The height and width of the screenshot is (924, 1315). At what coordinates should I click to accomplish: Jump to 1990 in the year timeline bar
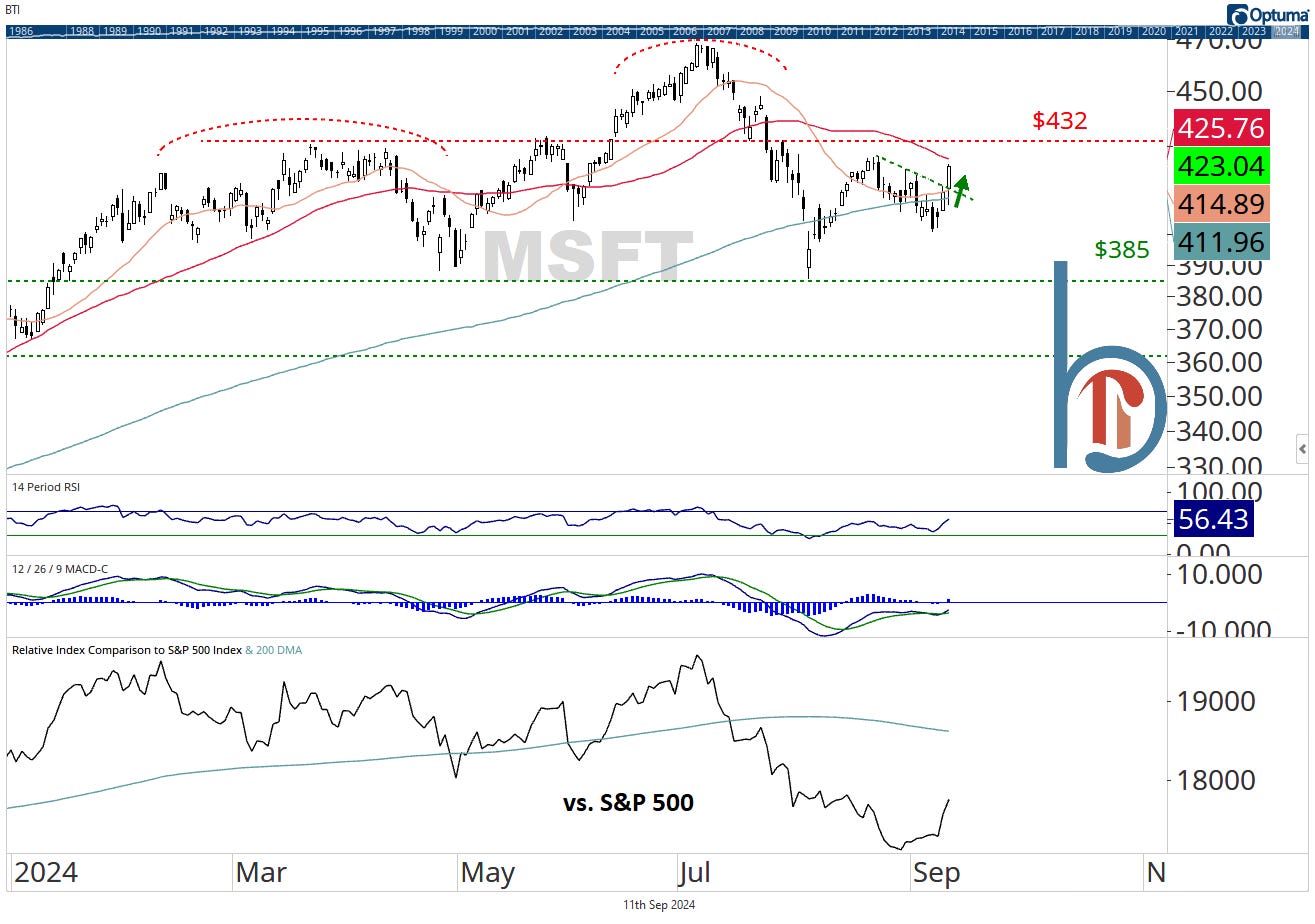point(150,31)
